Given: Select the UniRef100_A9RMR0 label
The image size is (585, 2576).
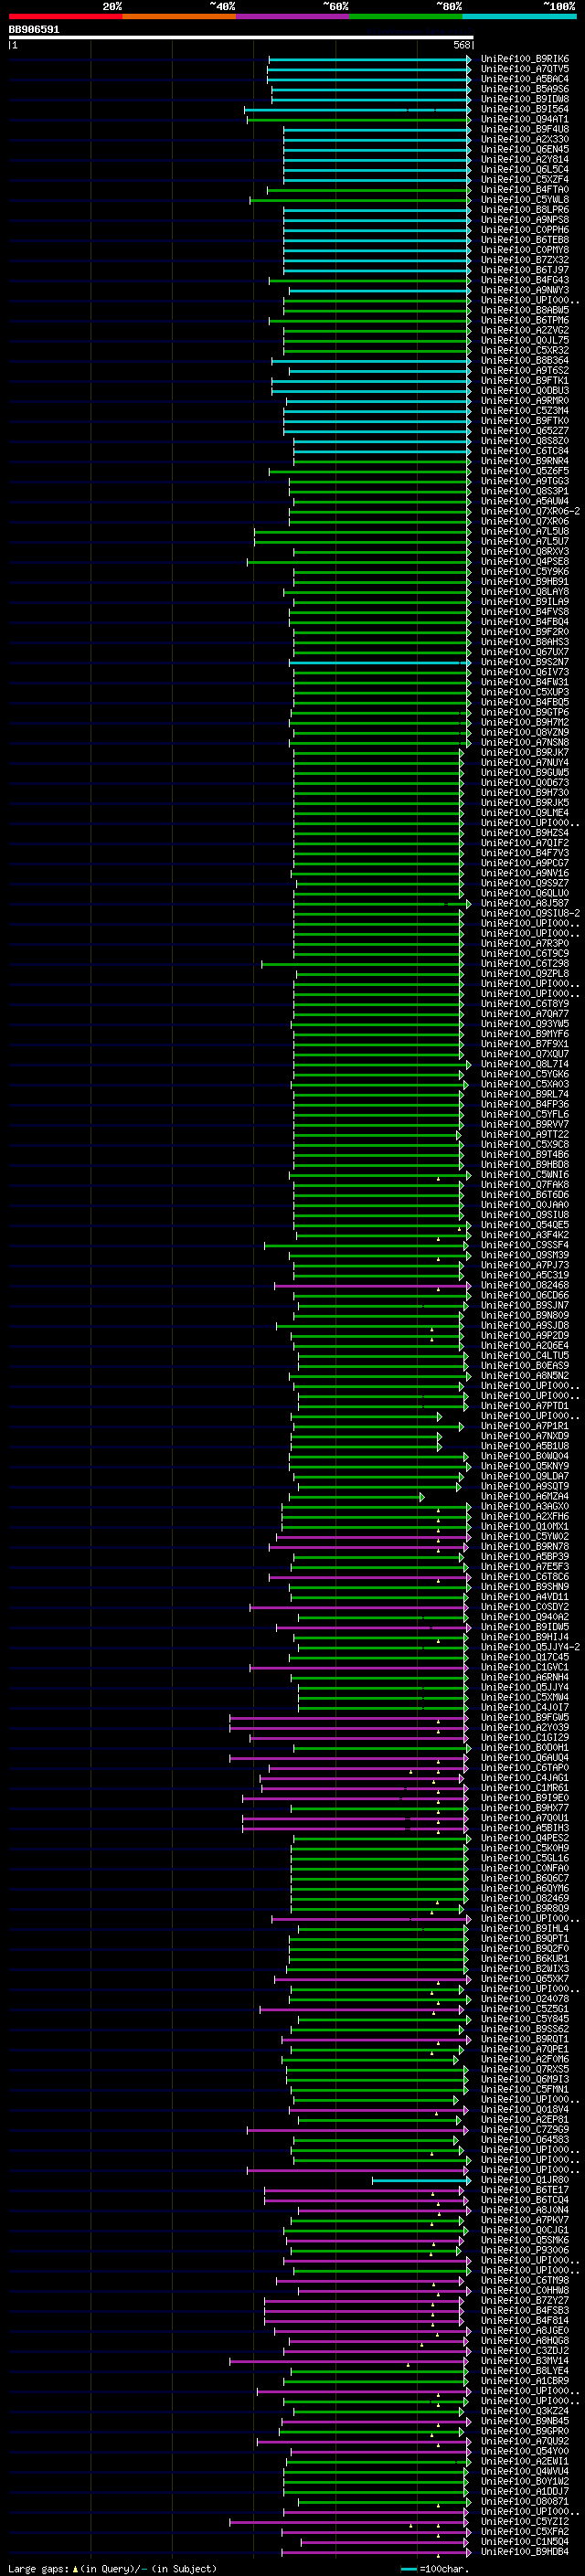Looking at the screenshot, I should (x=525, y=400).
